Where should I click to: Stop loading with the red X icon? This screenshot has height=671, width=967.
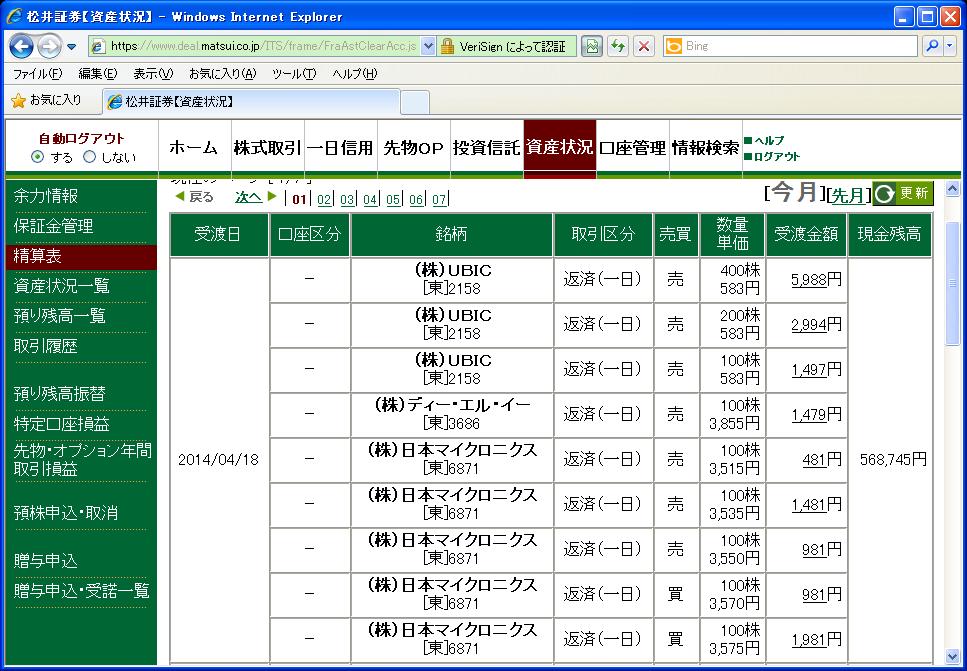(644, 46)
